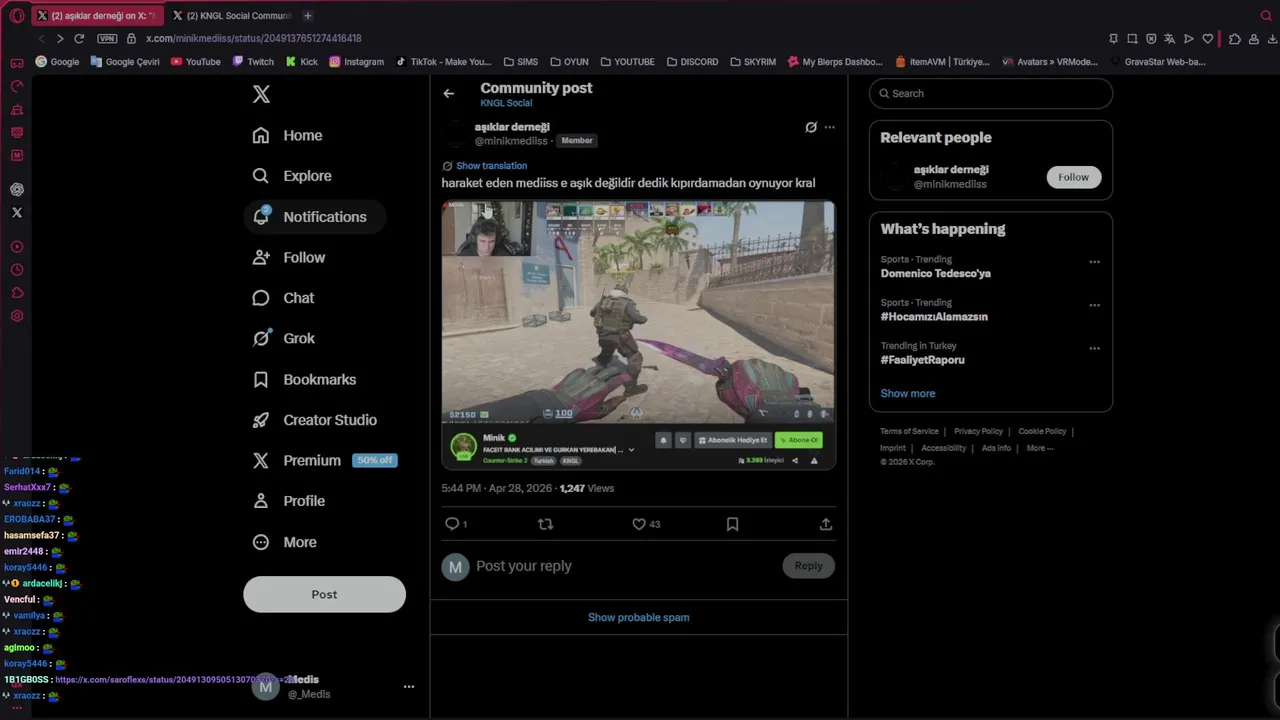Viewport: 1280px width, 720px height.
Task: Open KNGL Social community link
Action: 506,103
